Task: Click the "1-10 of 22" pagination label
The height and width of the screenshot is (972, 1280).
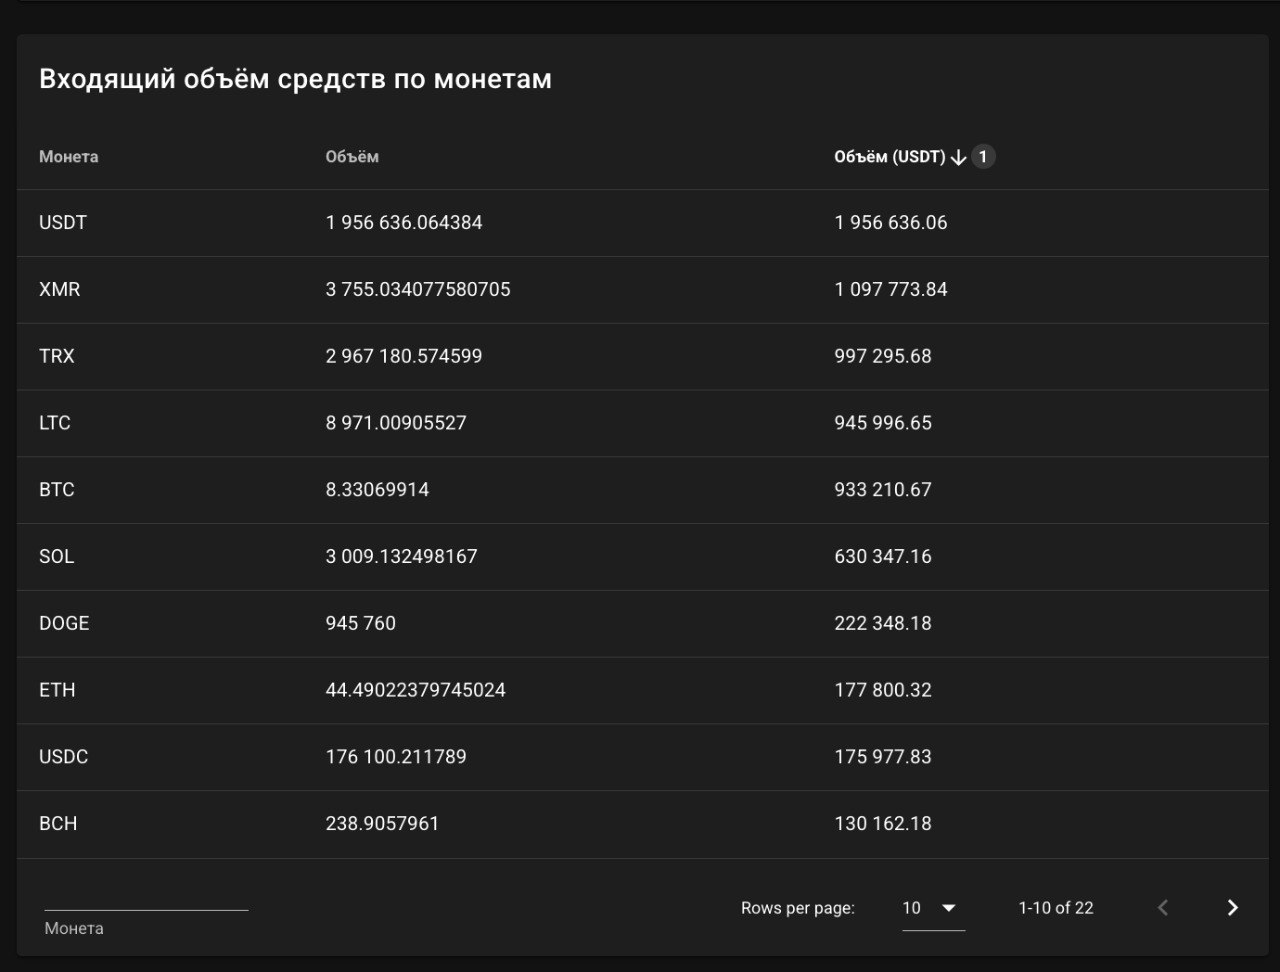Action: click(x=1055, y=908)
